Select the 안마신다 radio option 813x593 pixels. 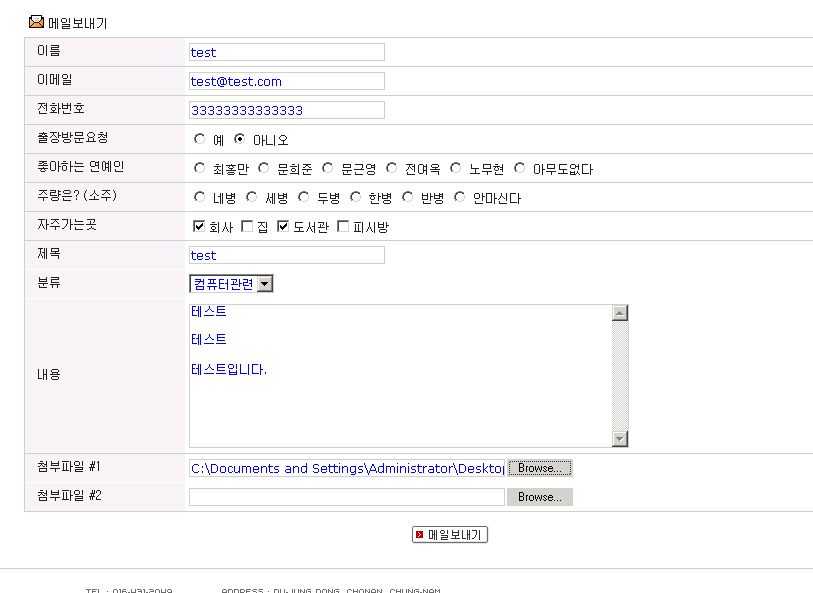(x=460, y=198)
